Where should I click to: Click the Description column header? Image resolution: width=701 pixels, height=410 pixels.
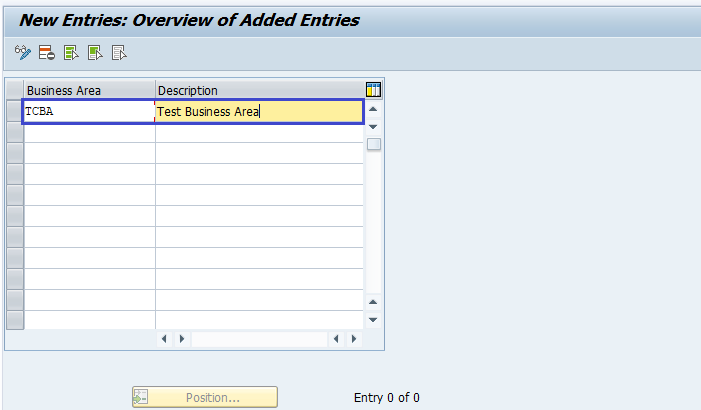258,90
